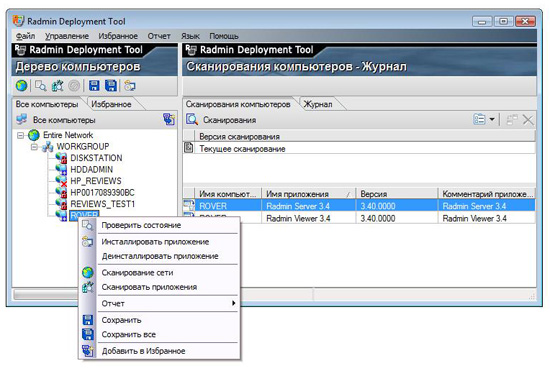550x371 pixels.
Task: Select HP0017089390BC computer in the tree
Action: [x=102, y=193]
